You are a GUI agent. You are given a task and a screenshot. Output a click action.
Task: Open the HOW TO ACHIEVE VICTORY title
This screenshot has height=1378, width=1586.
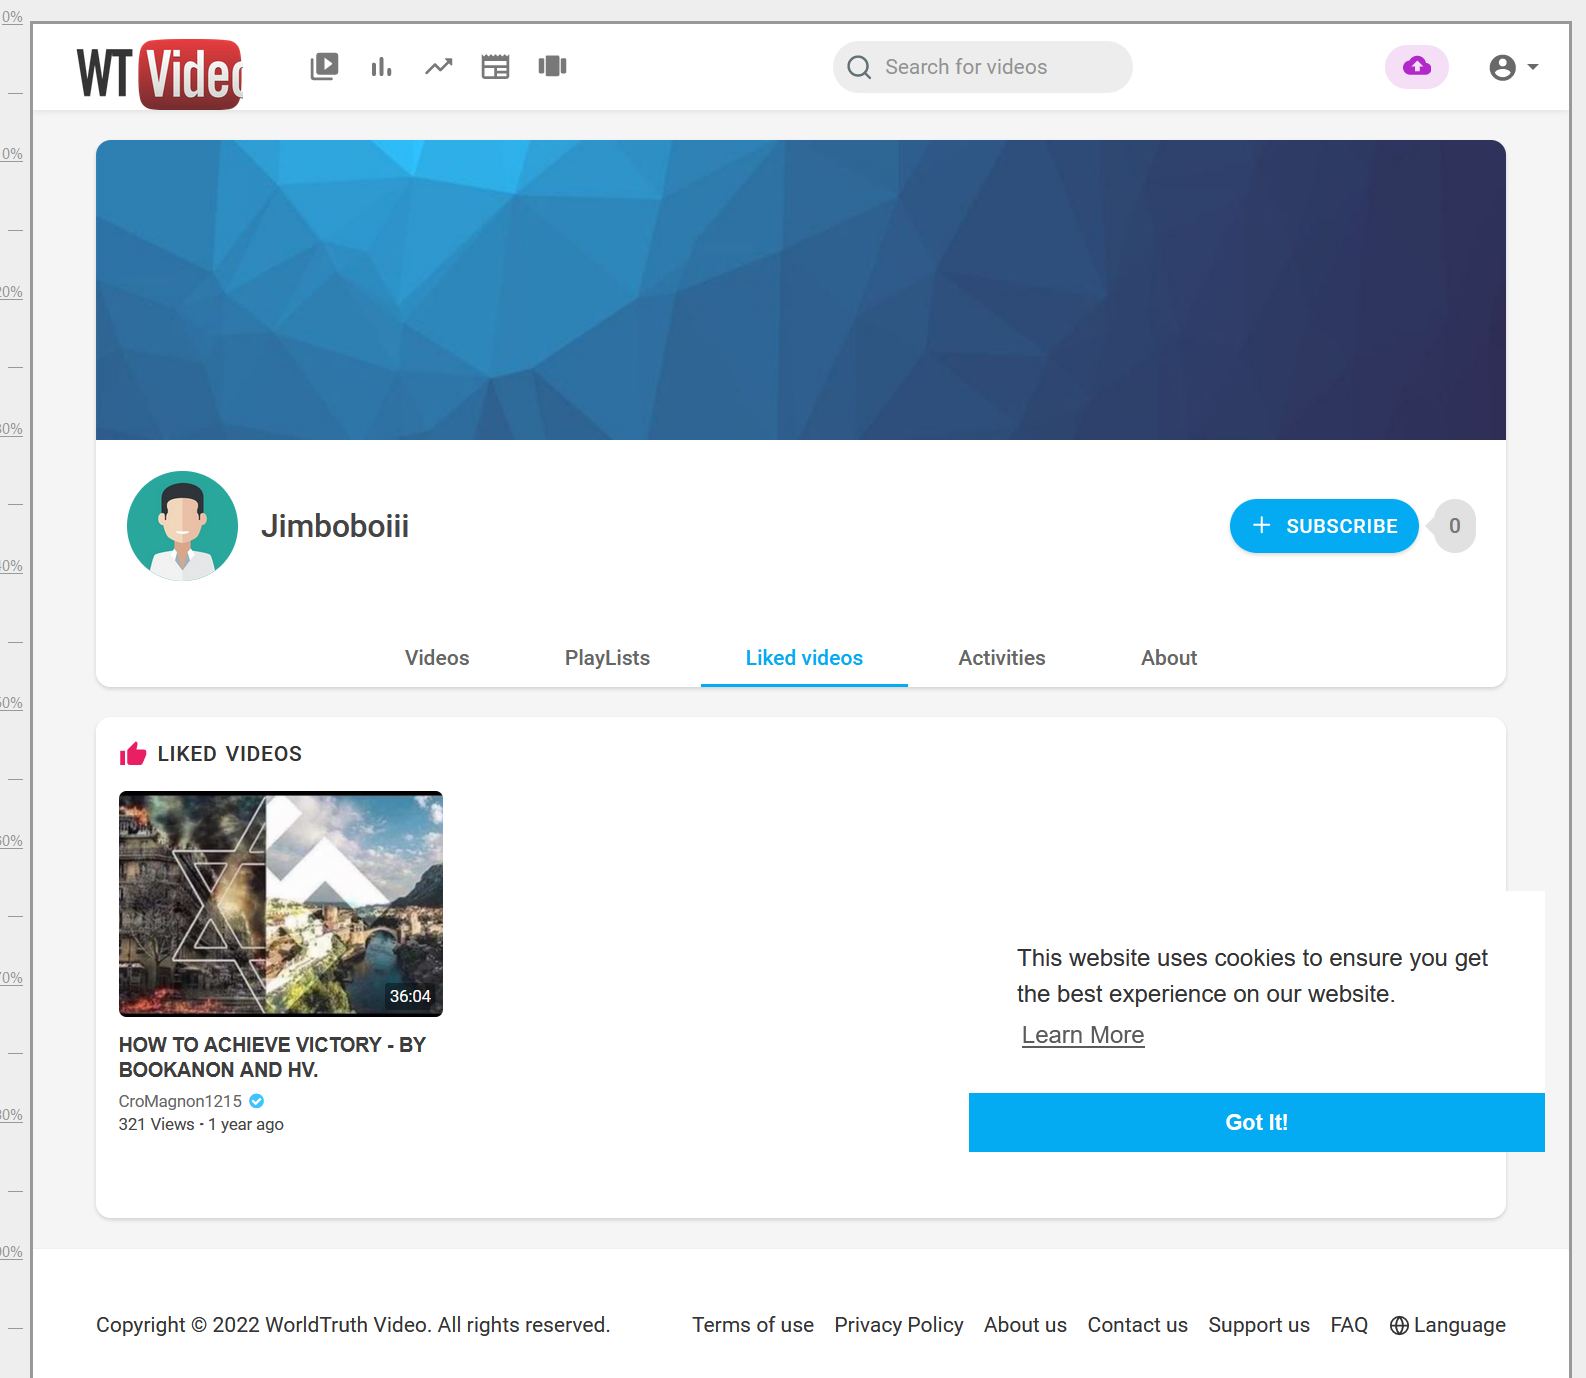coord(272,1057)
